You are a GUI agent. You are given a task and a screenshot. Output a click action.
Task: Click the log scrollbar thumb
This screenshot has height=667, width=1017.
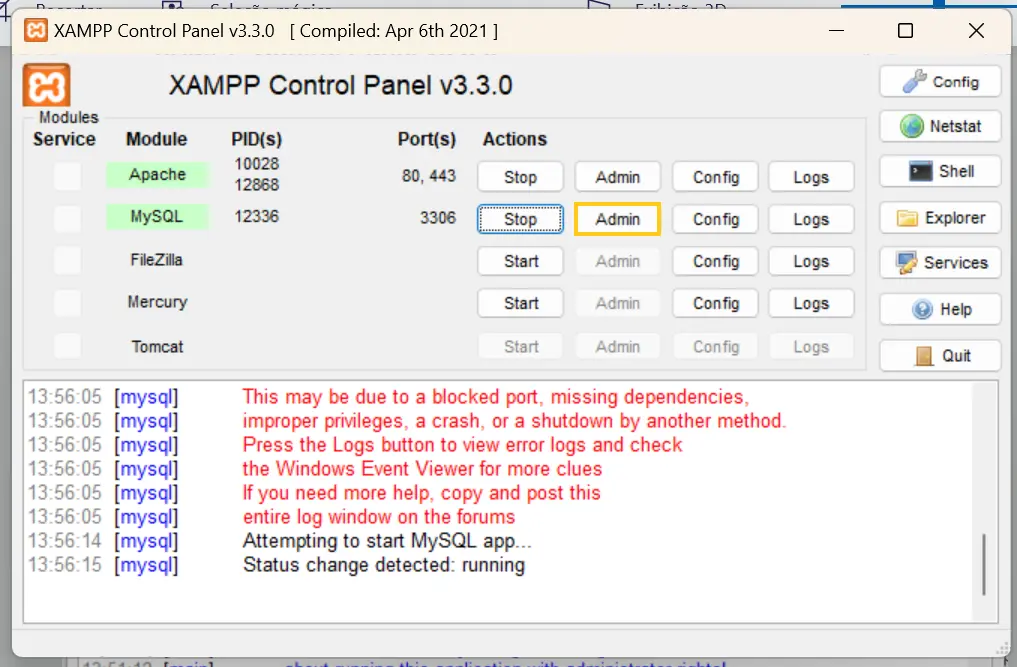(x=984, y=564)
